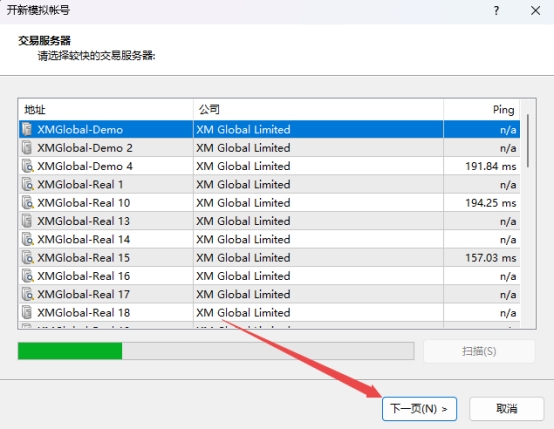Click XM Global Limited in XMGlobal-Real 13 row
This screenshot has width=554, height=429.
click(x=243, y=222)
